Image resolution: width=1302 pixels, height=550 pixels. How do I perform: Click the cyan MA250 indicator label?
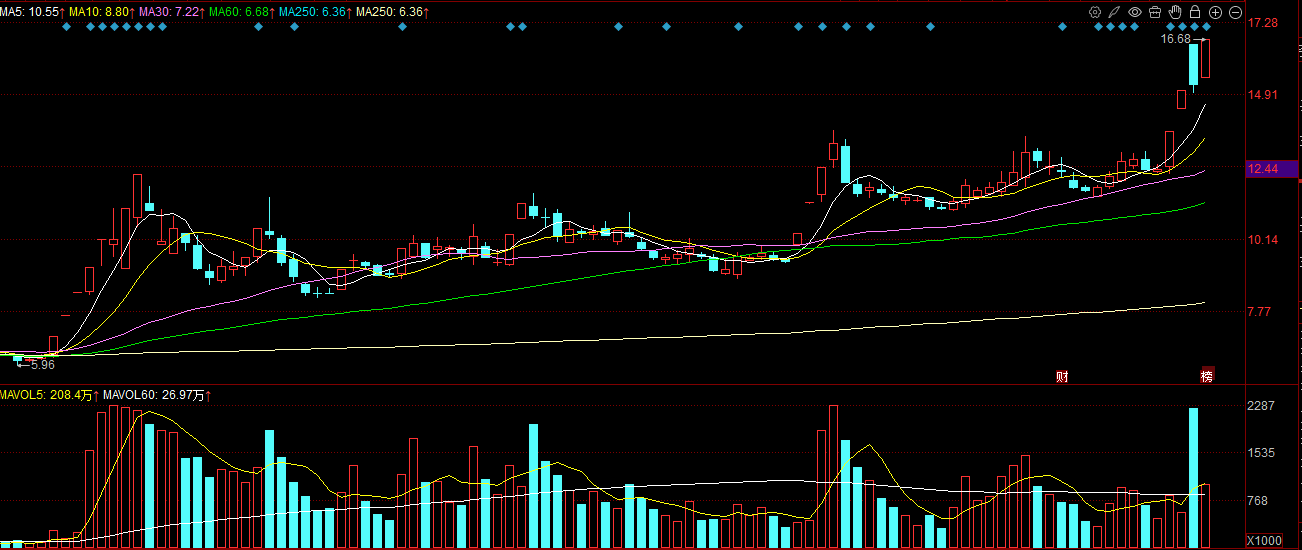[314, 11]
